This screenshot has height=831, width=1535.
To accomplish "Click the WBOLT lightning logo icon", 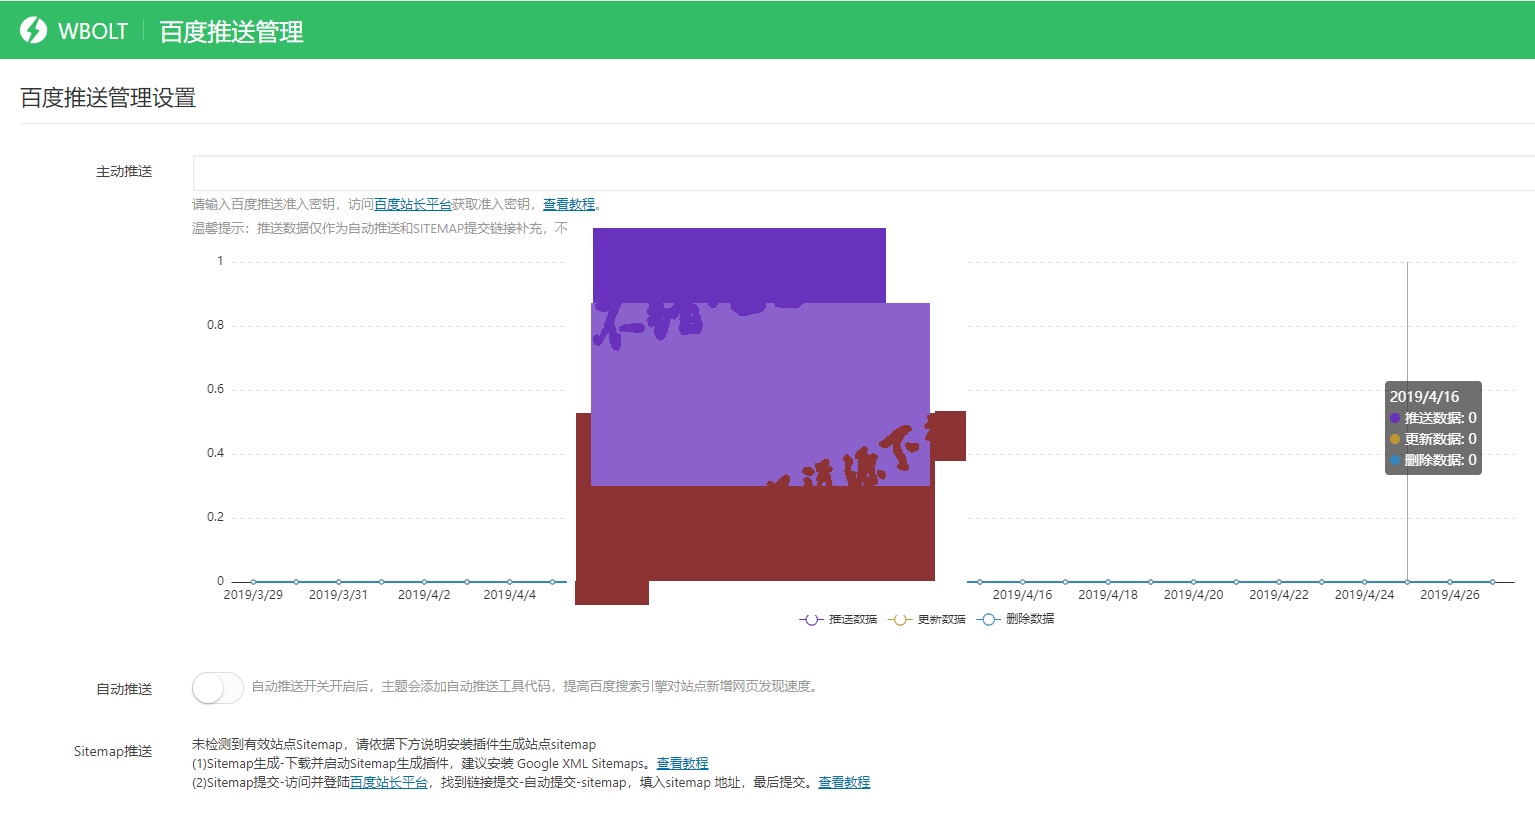I will point(33,30).
